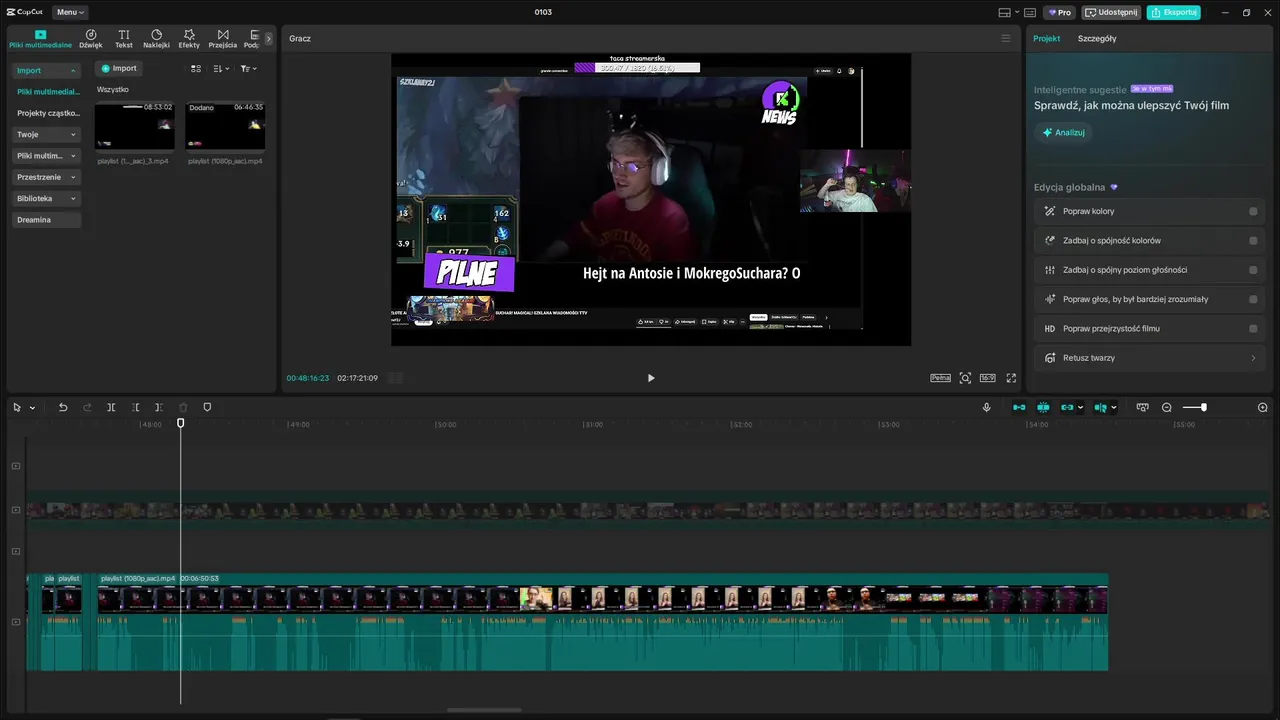Image resolution: width=1280 pixels, height=720 pixels.
Task: Toggle the preview axis option
Action: pos(1101,407)
